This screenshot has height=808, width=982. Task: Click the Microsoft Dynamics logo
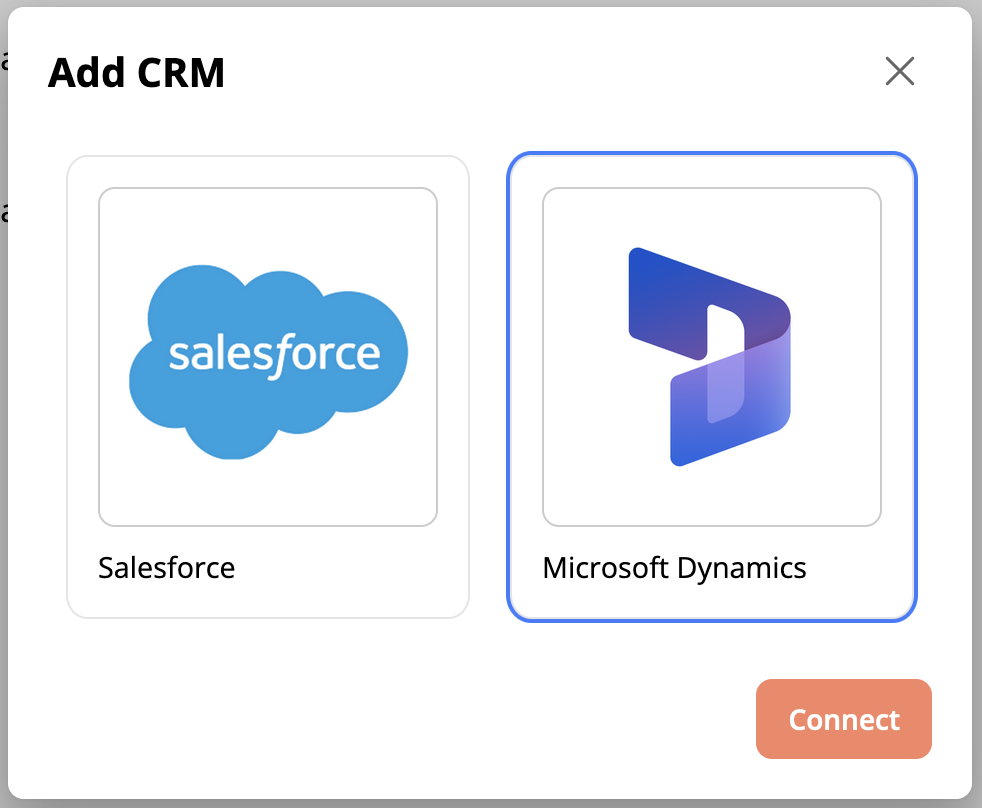coord(710,357)
